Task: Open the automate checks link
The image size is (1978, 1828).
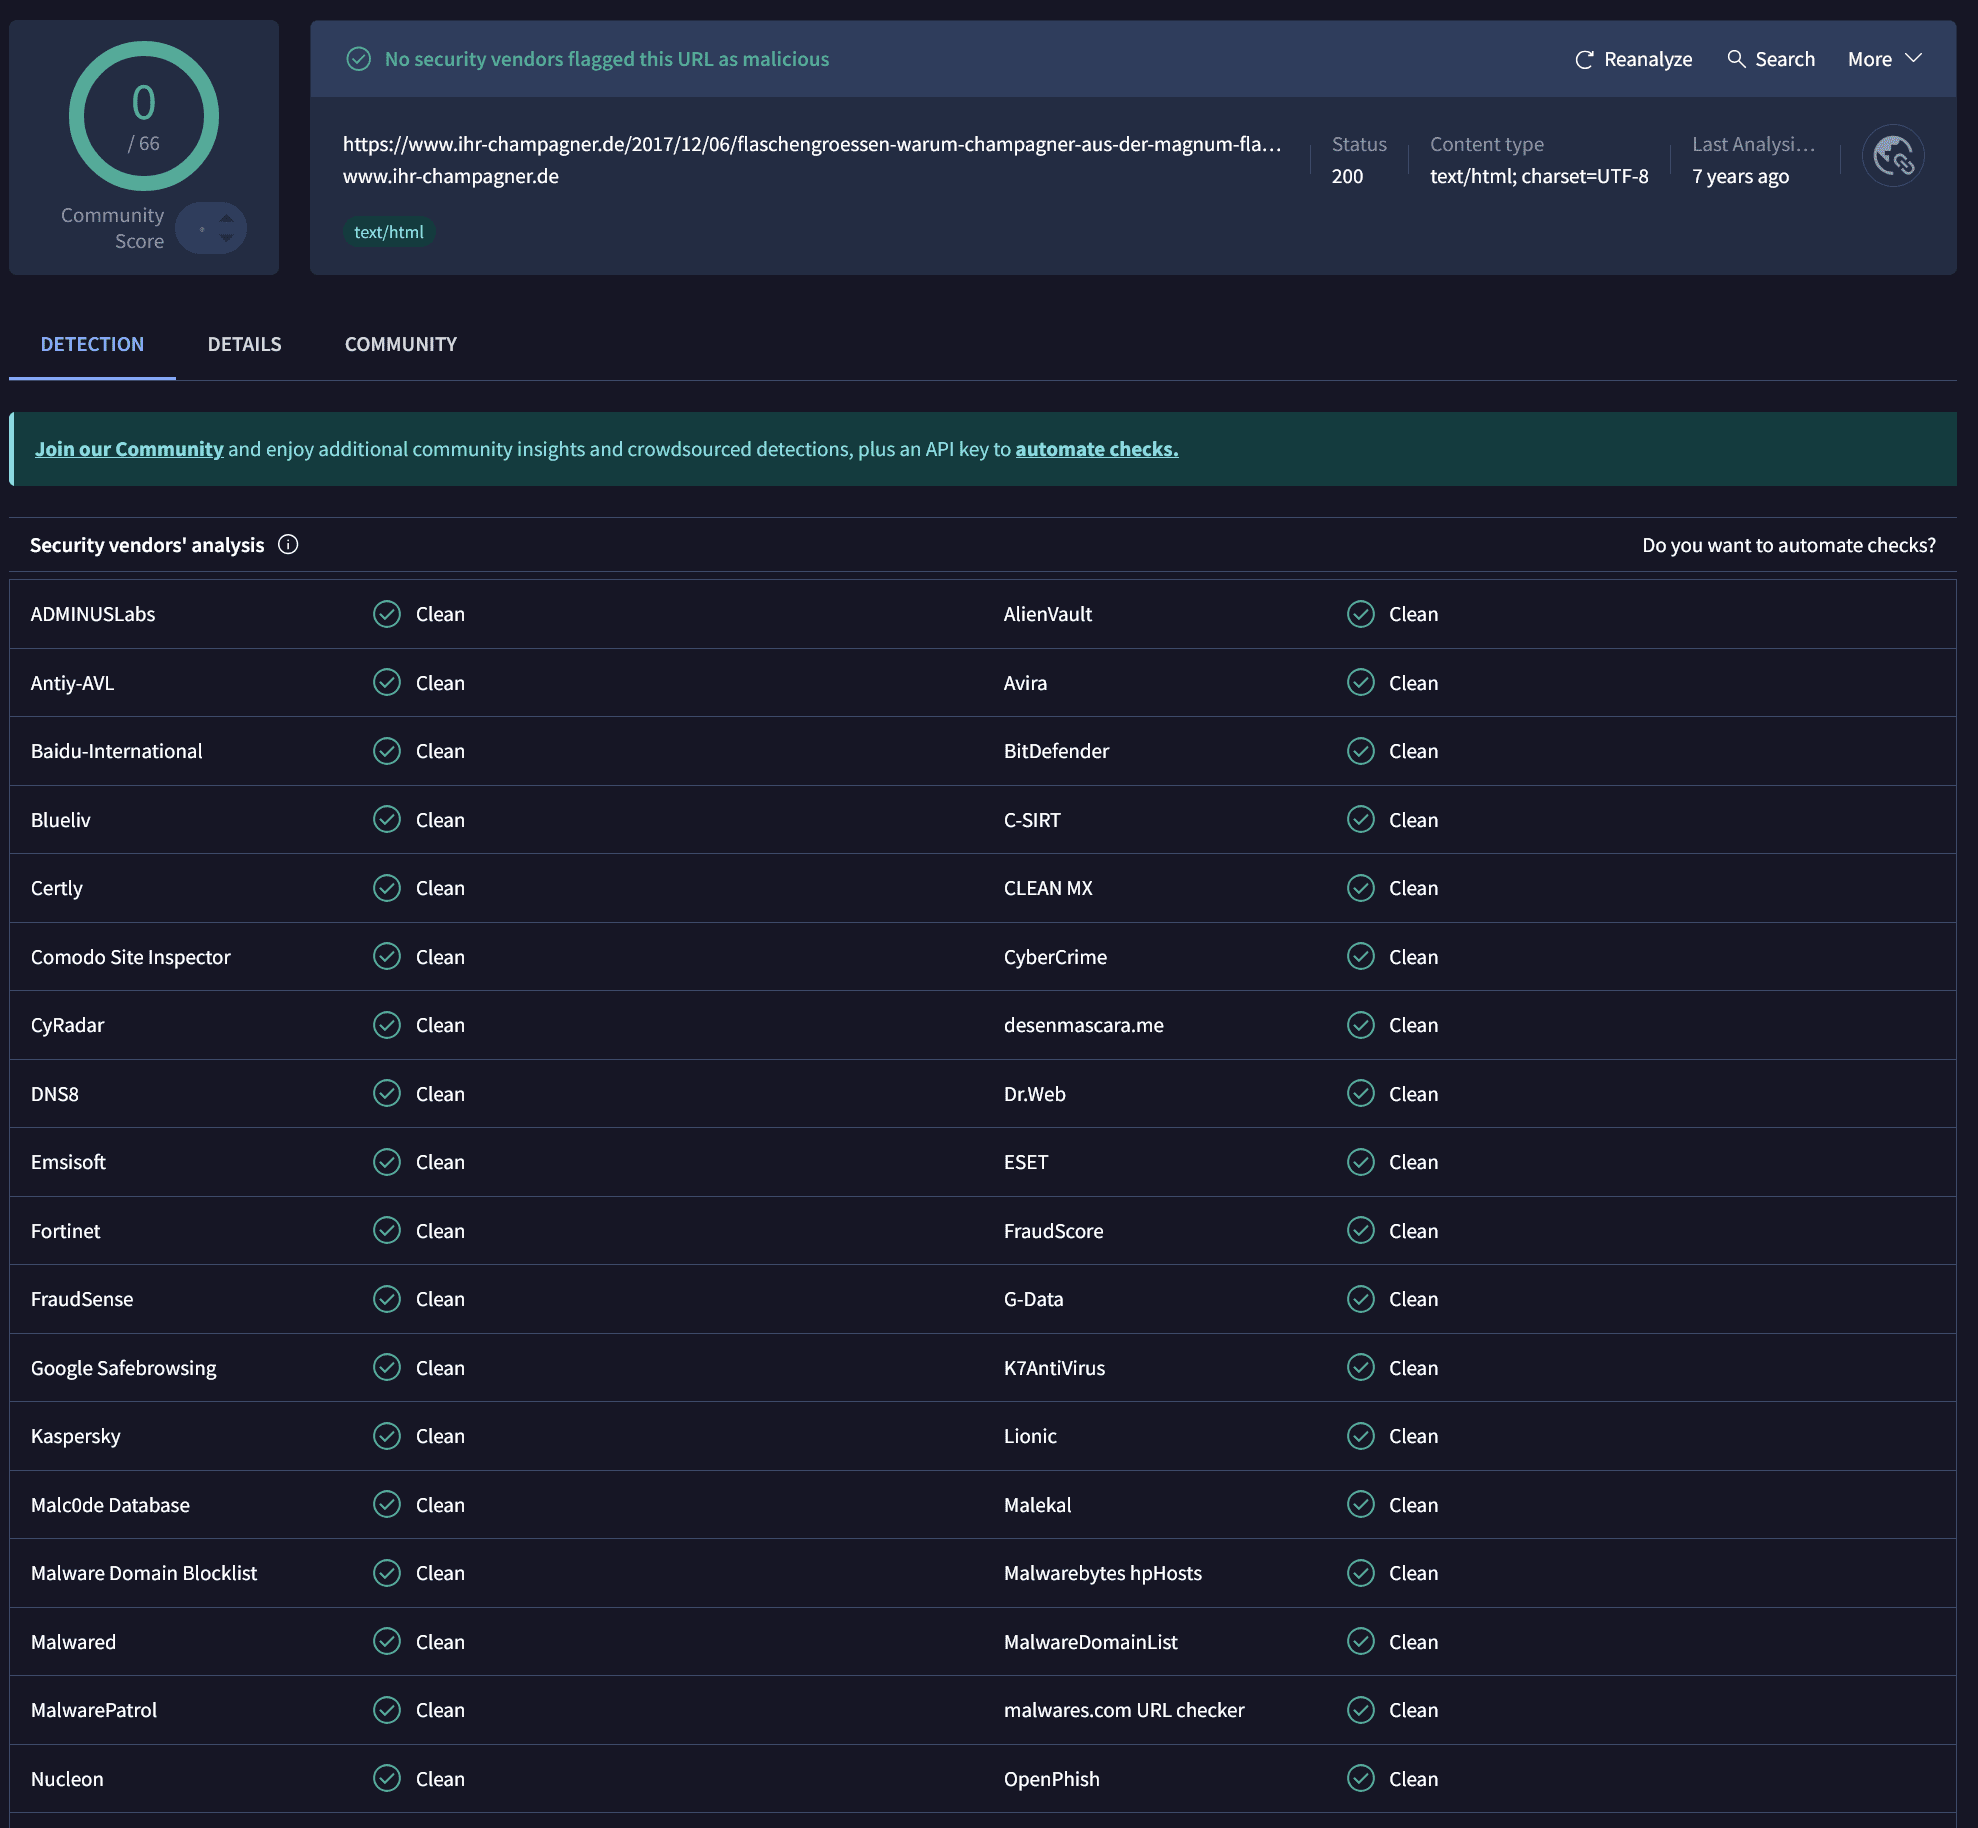Action: click(x=1096, y=449)
